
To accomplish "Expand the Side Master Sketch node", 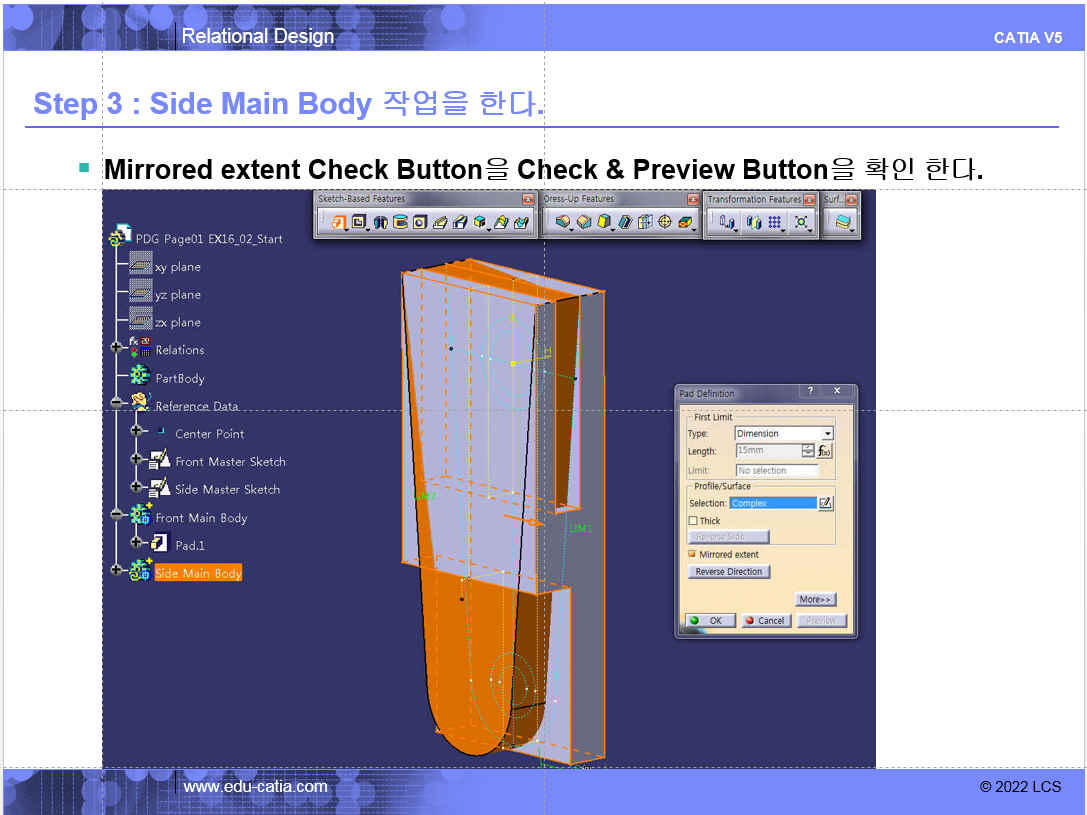I will [137, 487].
